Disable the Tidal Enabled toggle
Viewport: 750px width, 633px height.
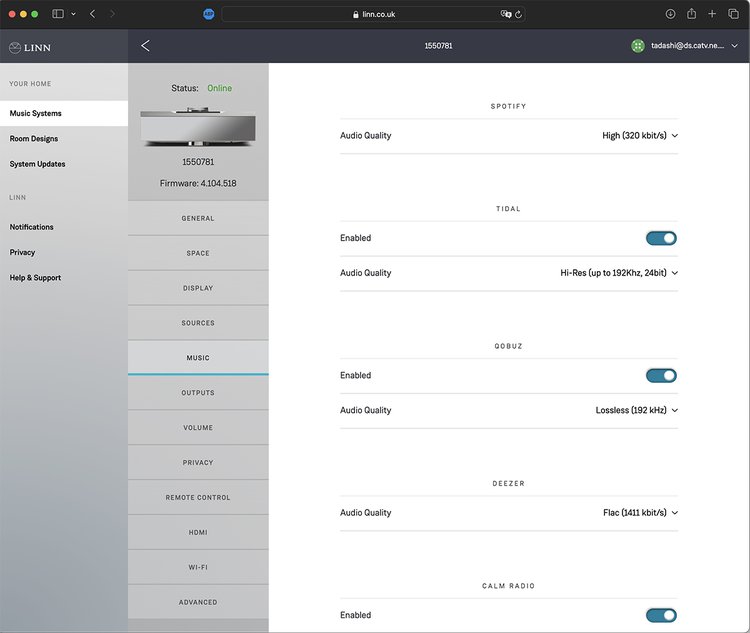click(x=661, y=238)
